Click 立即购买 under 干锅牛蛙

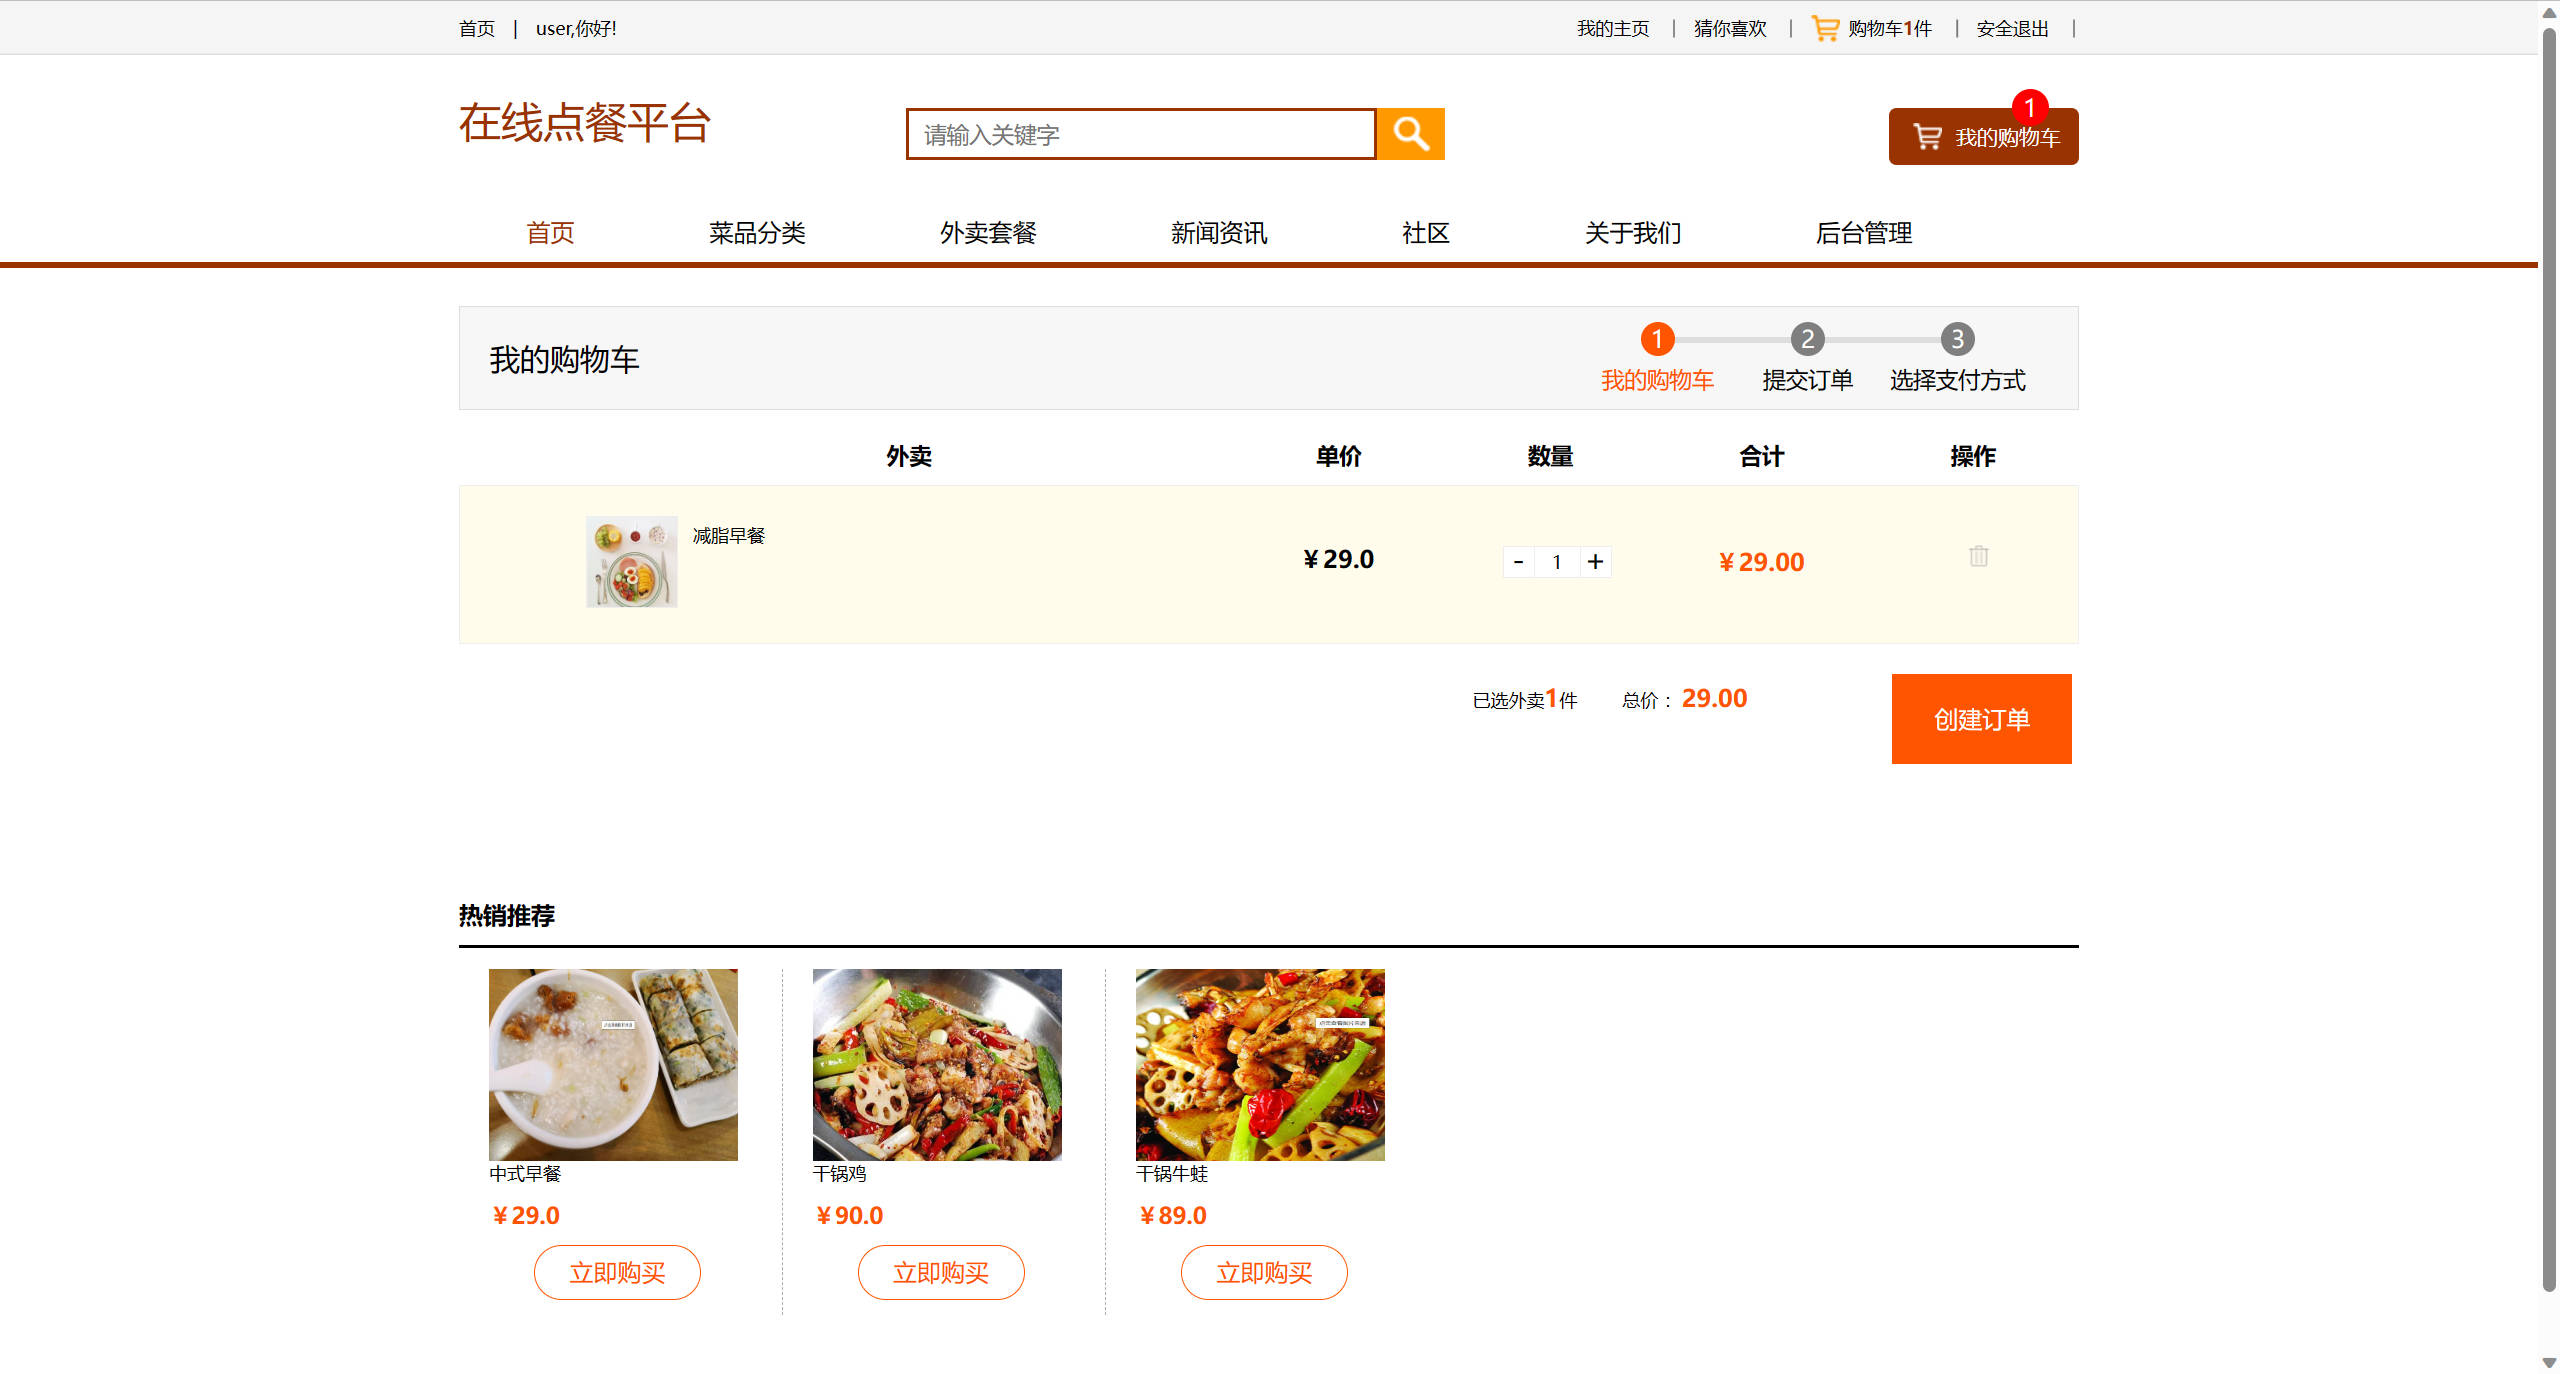click(1263, 1272)
